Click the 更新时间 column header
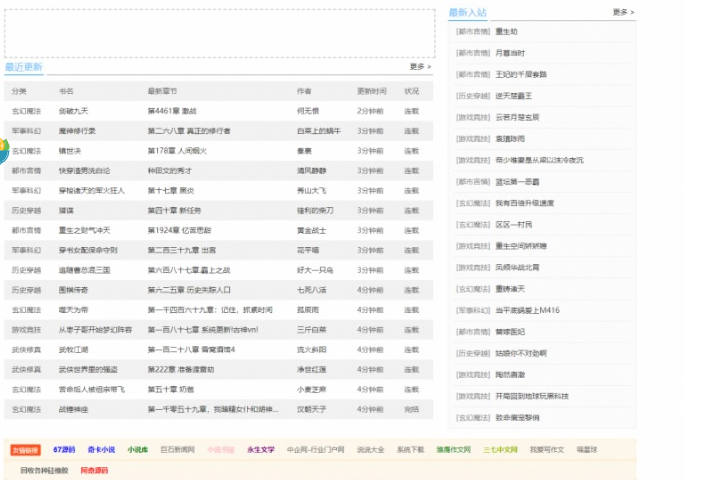The height and width of the screenshot is (480, 707). tap(372, 91)
